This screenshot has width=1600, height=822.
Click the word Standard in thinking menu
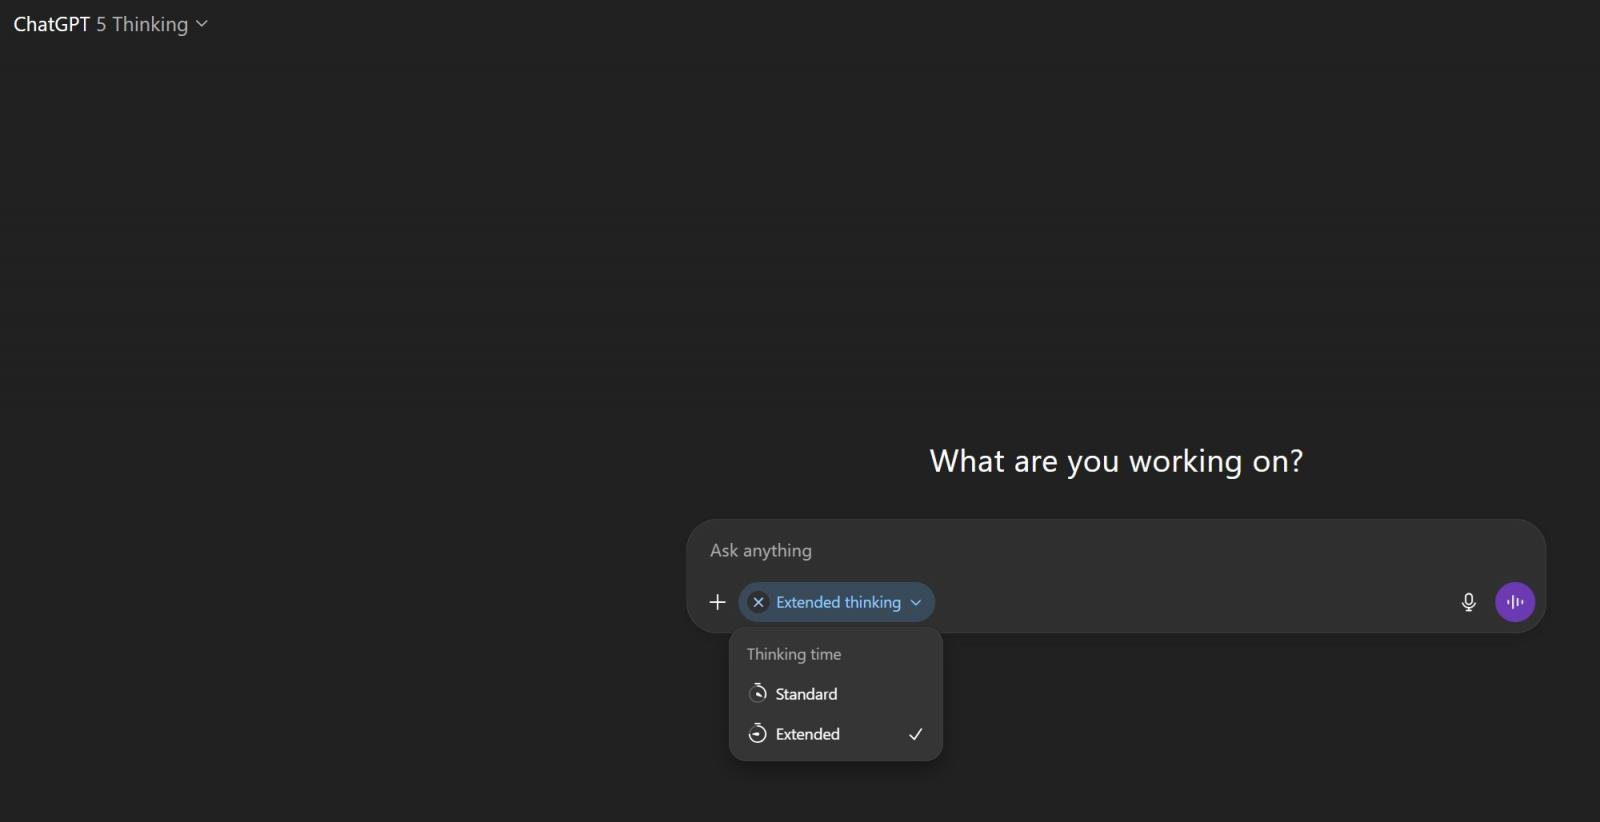pyautogui.click(x=806, y=694)
